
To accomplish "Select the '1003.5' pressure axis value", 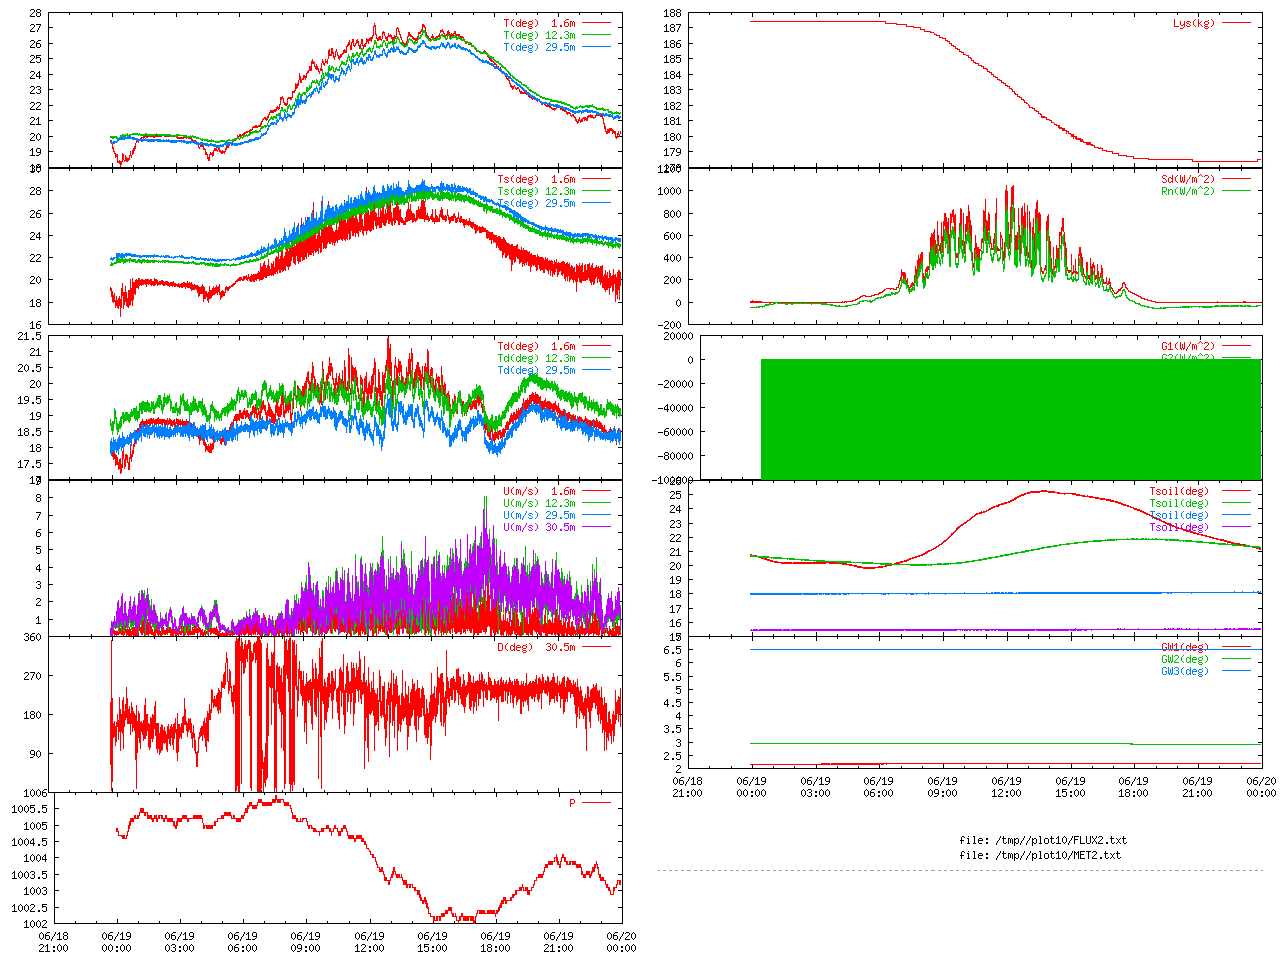I will pos(30,875).
